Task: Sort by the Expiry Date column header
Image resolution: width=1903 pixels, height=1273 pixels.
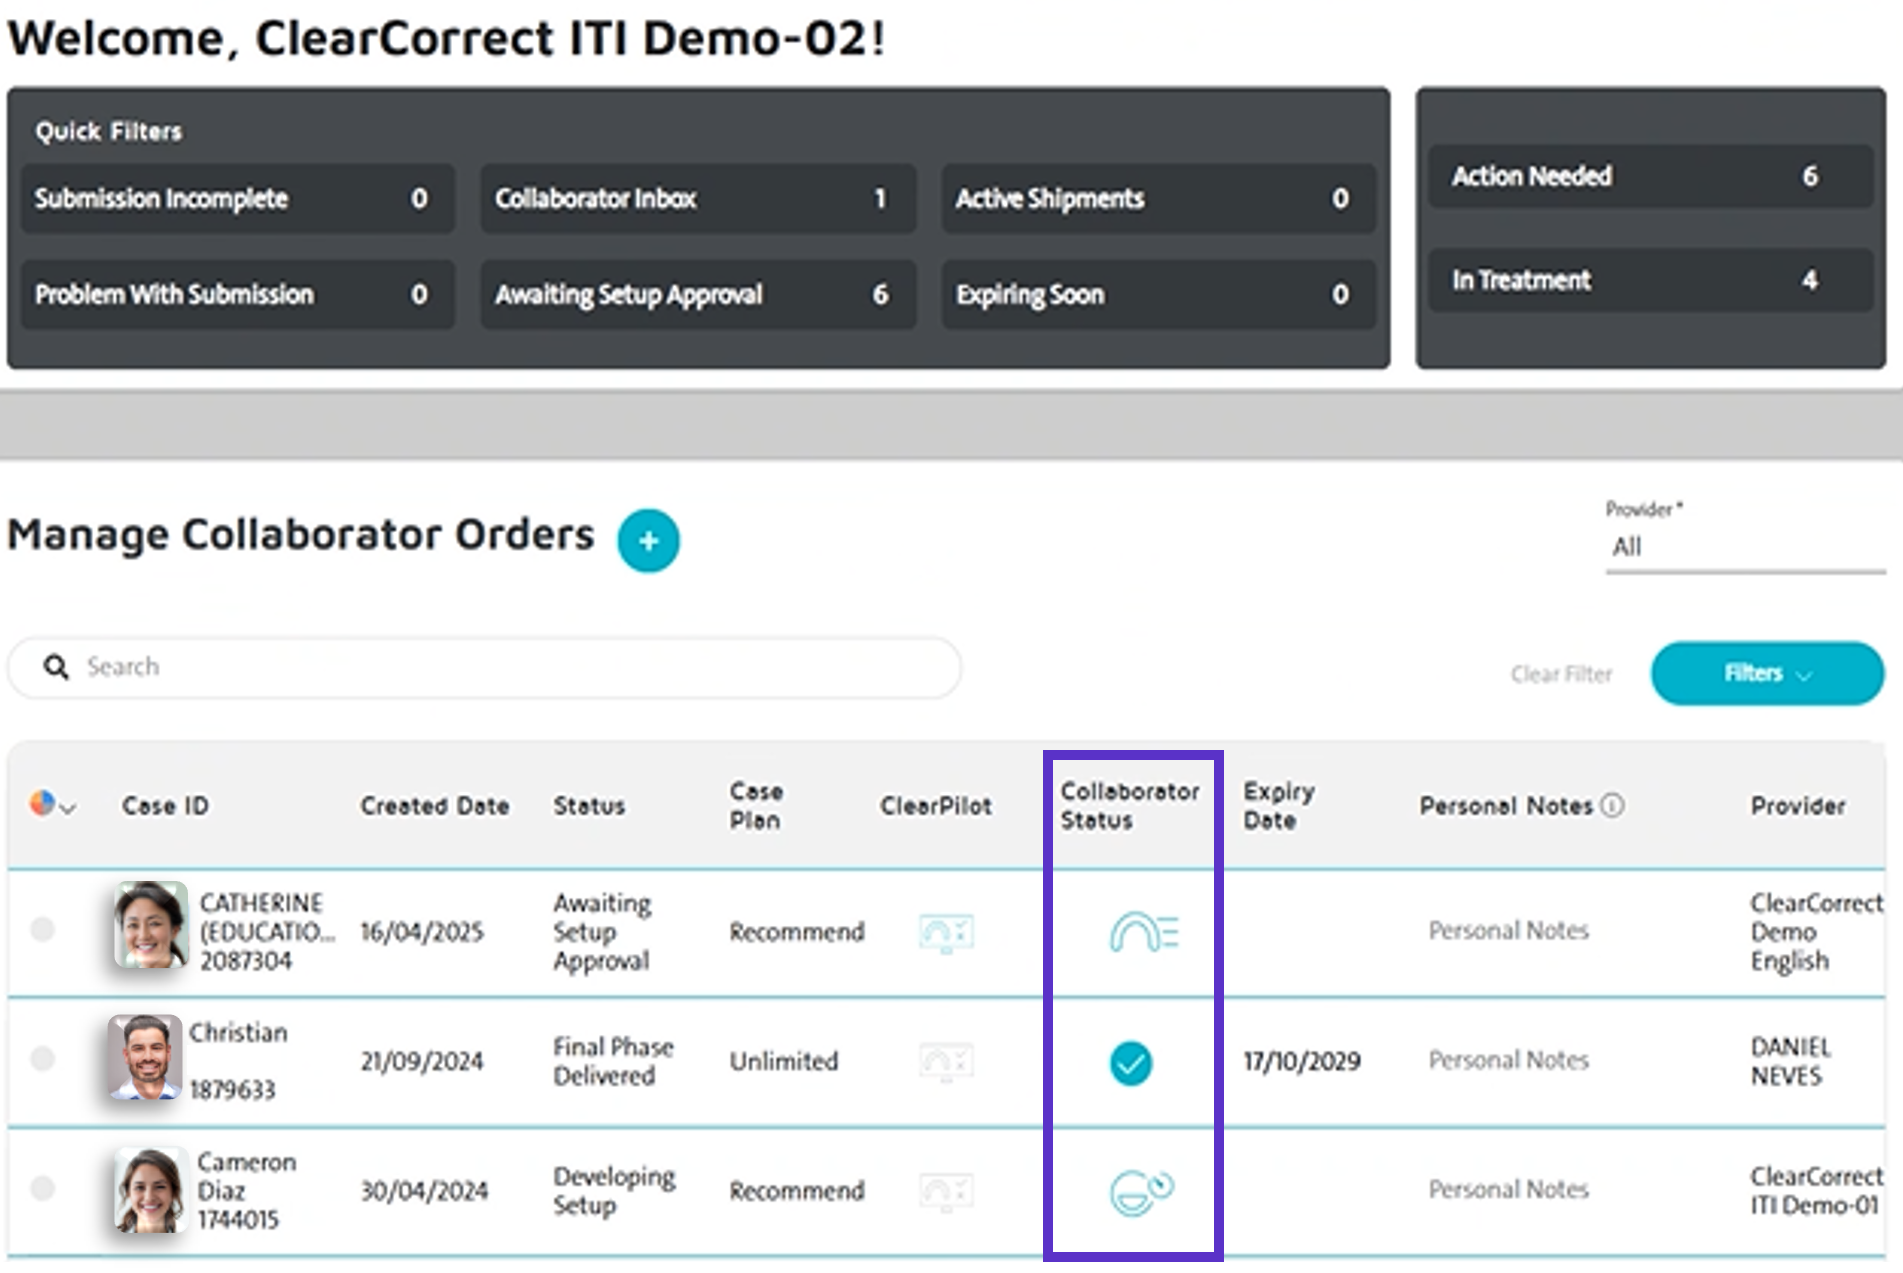Action: click(x=1279, y=806)
